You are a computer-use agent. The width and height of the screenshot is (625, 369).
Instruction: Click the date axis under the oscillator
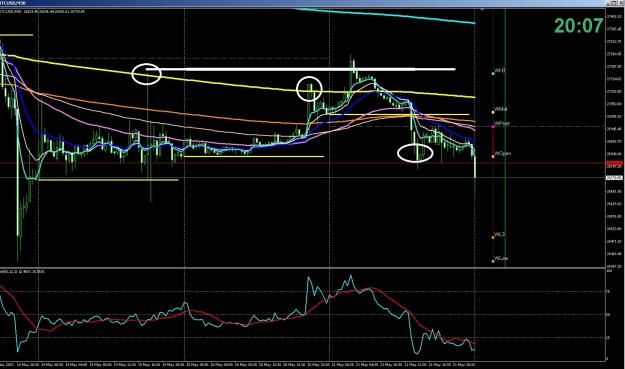[x=238, y=365]
